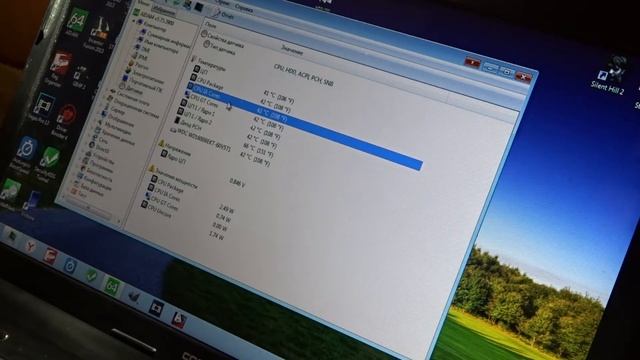
Task: Open the GIMP 2 desktop shortcut
Action: 79,77
